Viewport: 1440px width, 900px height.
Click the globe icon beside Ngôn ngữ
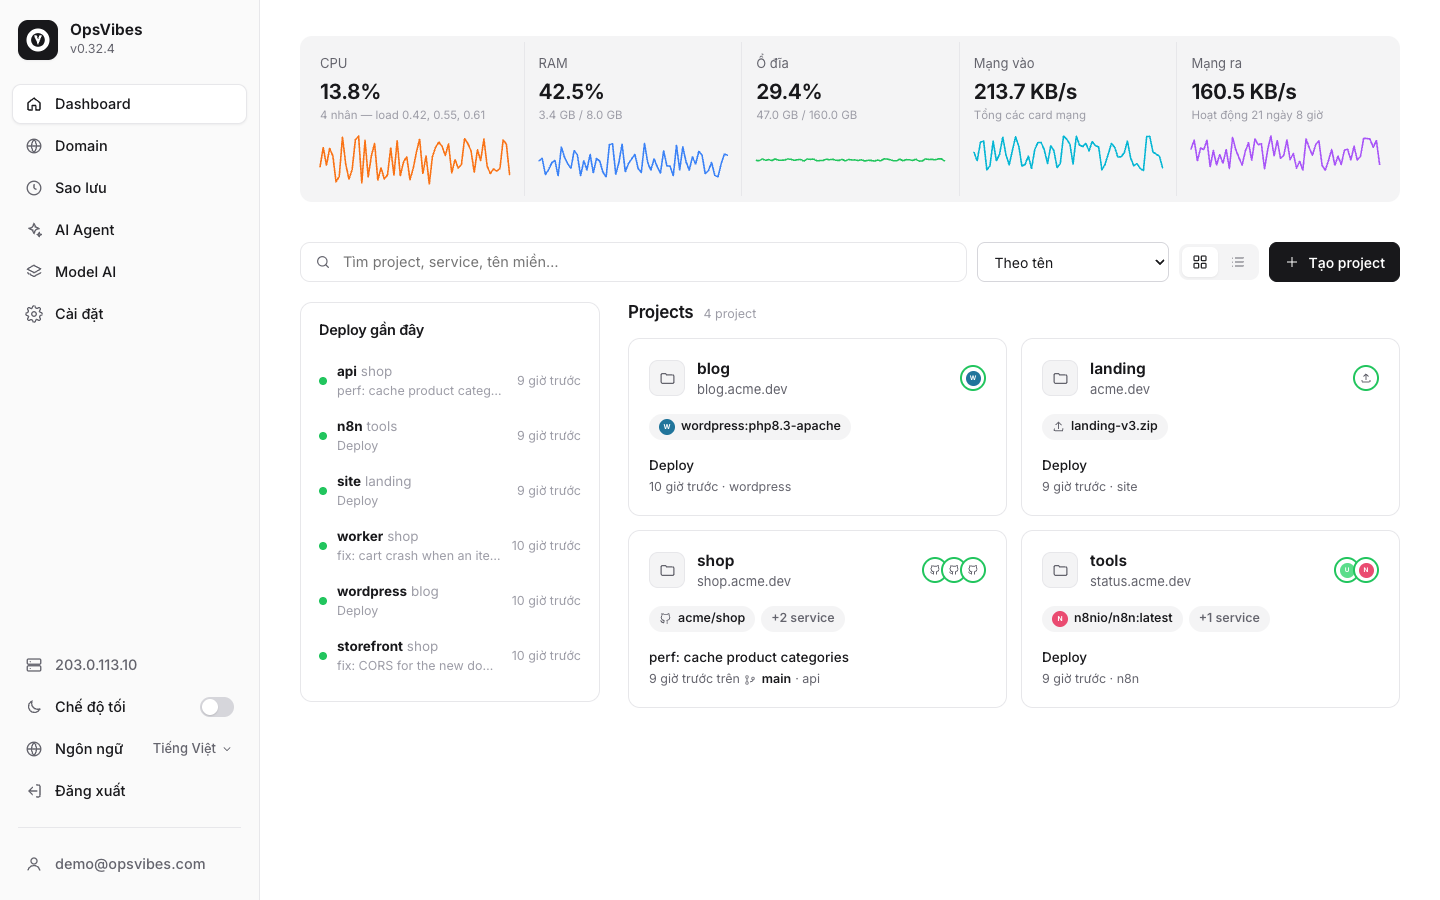click(x=34, y=749)
